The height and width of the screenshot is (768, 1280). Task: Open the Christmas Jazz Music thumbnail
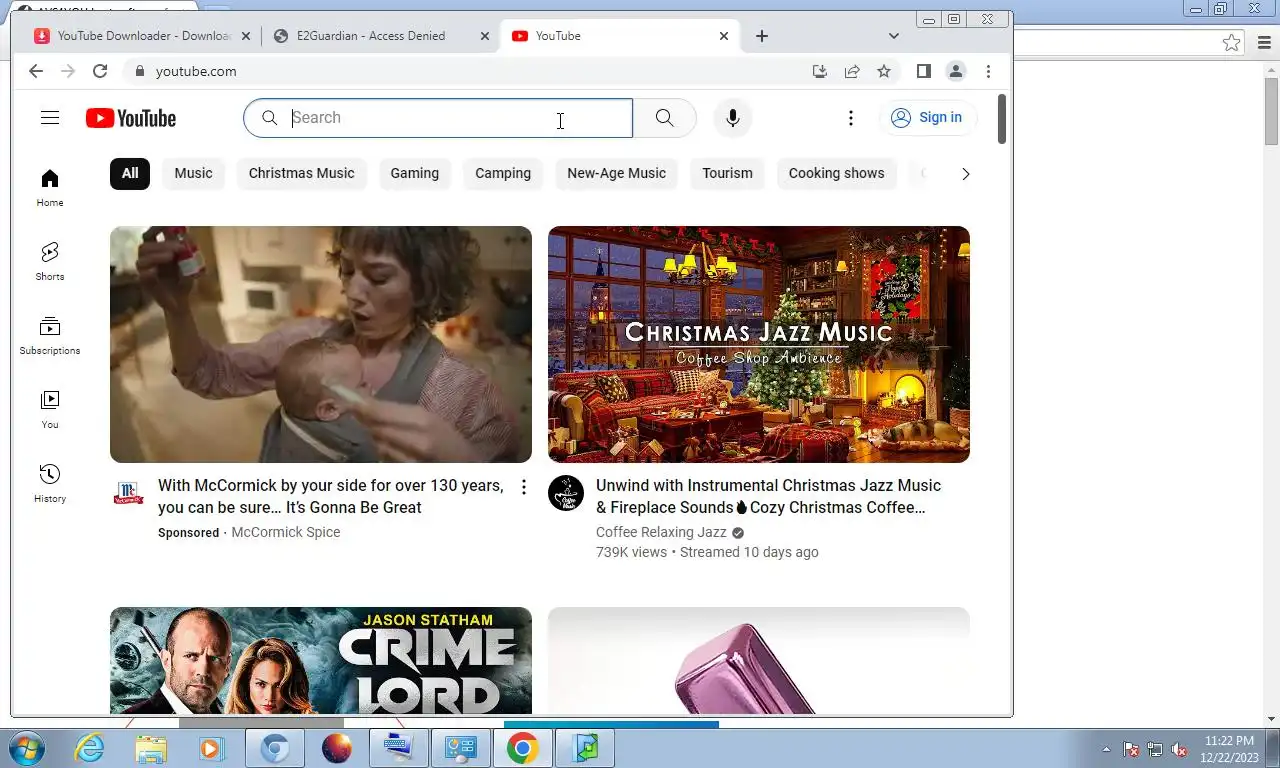click(759, 344)
